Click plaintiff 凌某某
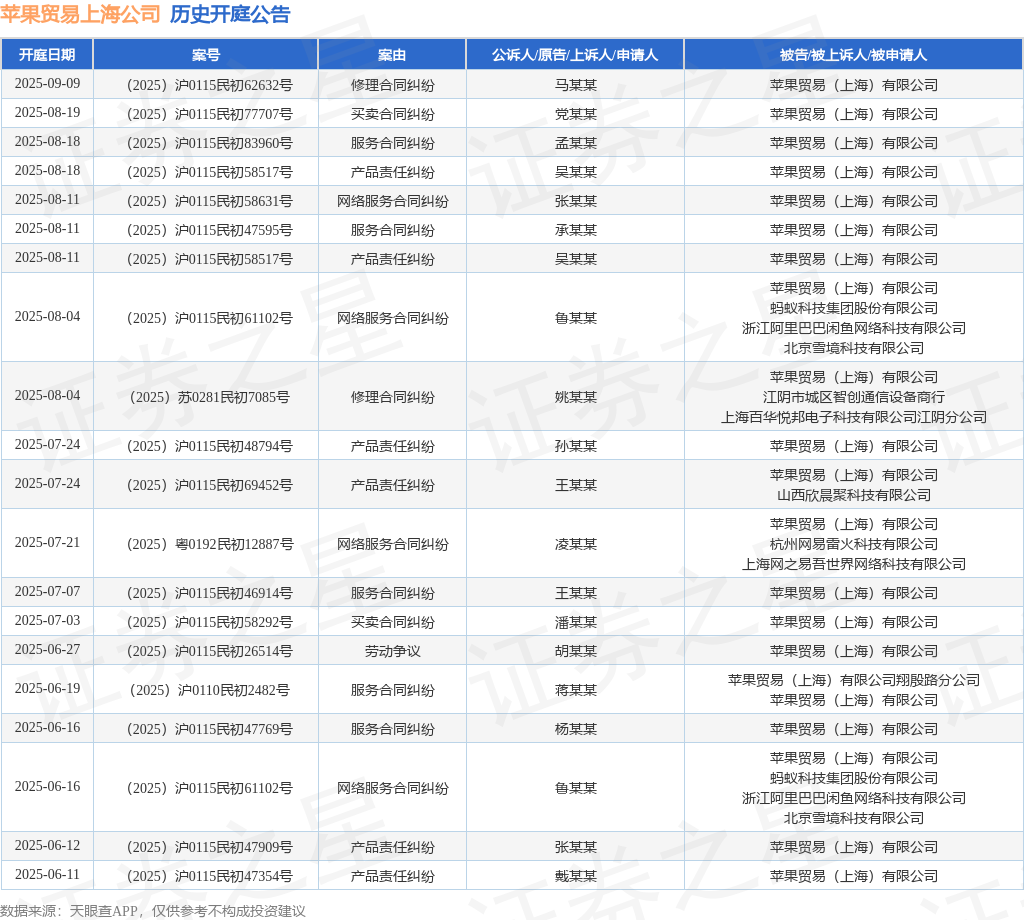1024x920 pixels. (575, 544)
